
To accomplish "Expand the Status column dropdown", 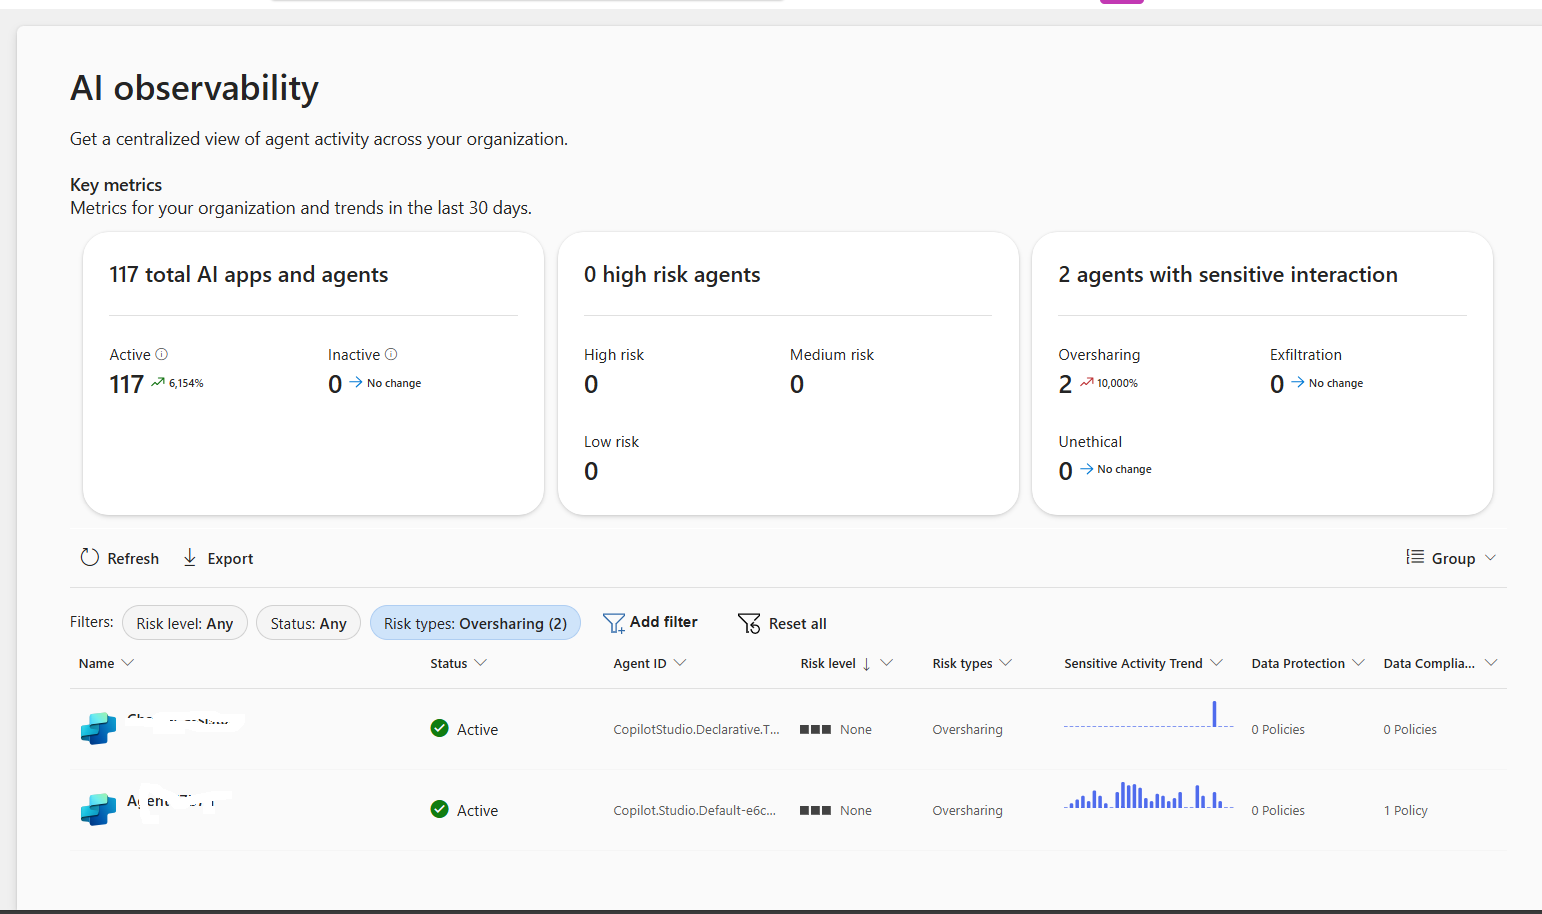I will click(x=480, y=663).
